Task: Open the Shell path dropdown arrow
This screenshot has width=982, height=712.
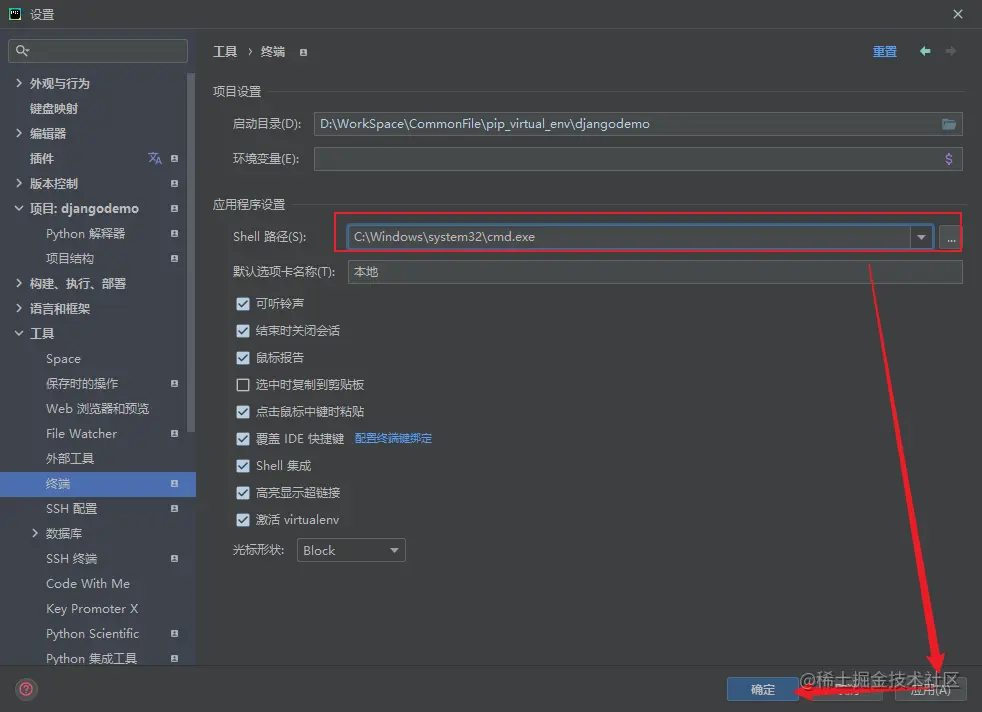Action: pos(921,237)
